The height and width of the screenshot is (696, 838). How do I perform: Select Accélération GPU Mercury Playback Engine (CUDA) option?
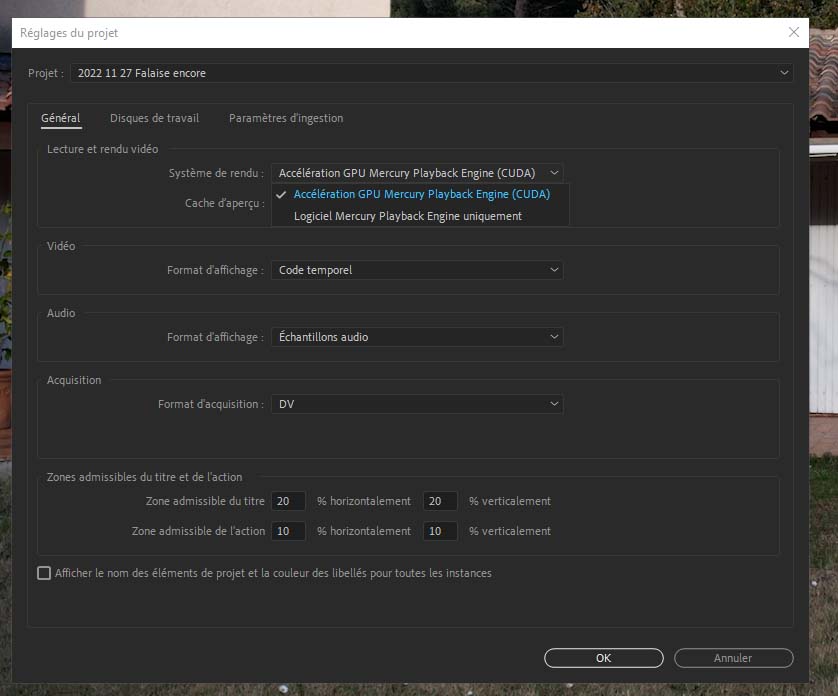click(x=421, y=194)
